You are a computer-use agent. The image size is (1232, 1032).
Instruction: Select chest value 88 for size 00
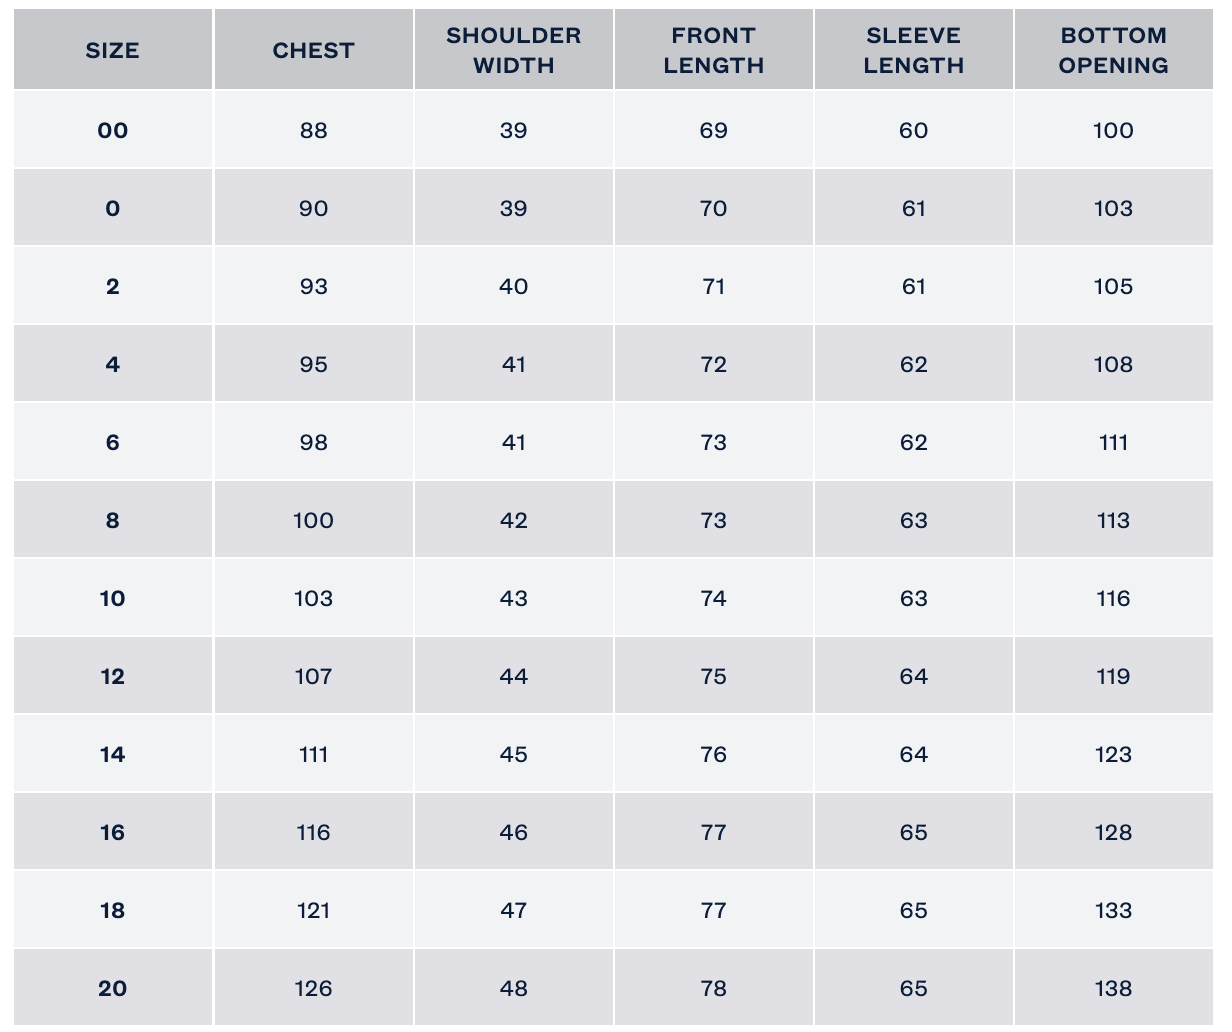click(x=313, y=130)
